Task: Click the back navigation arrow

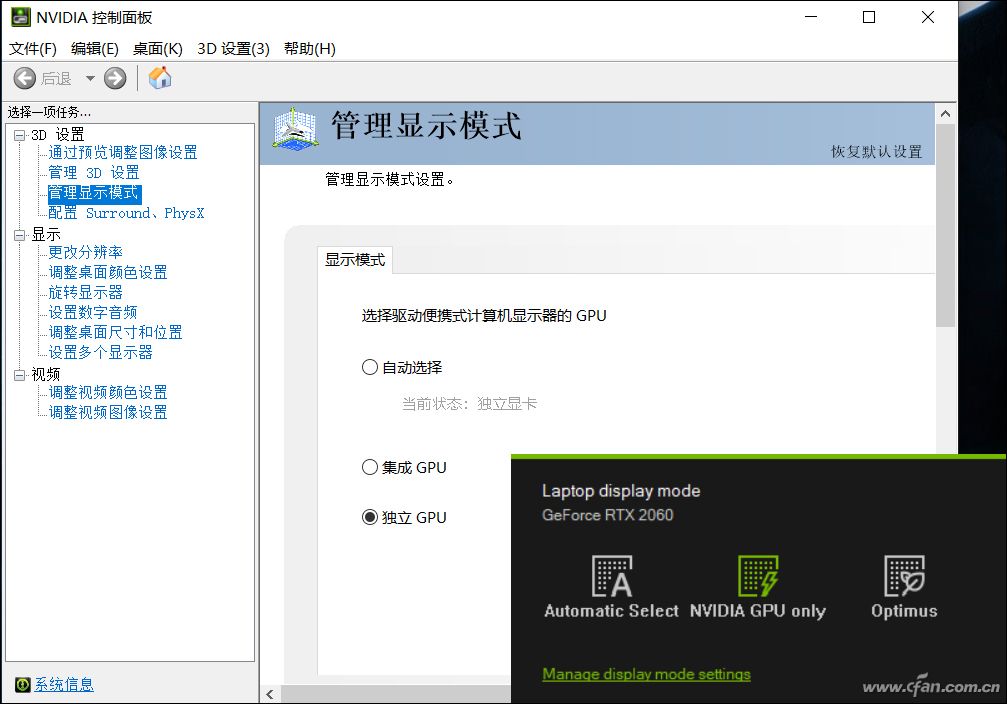Action: (x=24, y=77)
